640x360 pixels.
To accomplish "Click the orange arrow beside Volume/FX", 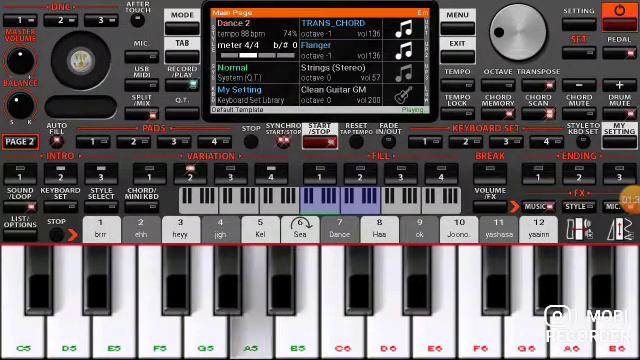I will coord(515,207).
